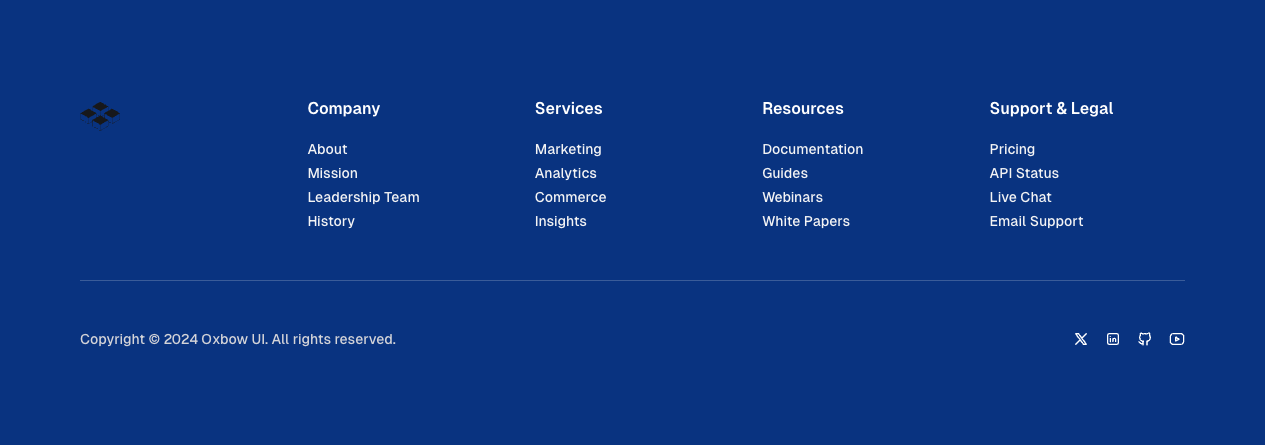Visit the Leadership Team link
The image size is (1265, 445).
[x=363, y=197]
